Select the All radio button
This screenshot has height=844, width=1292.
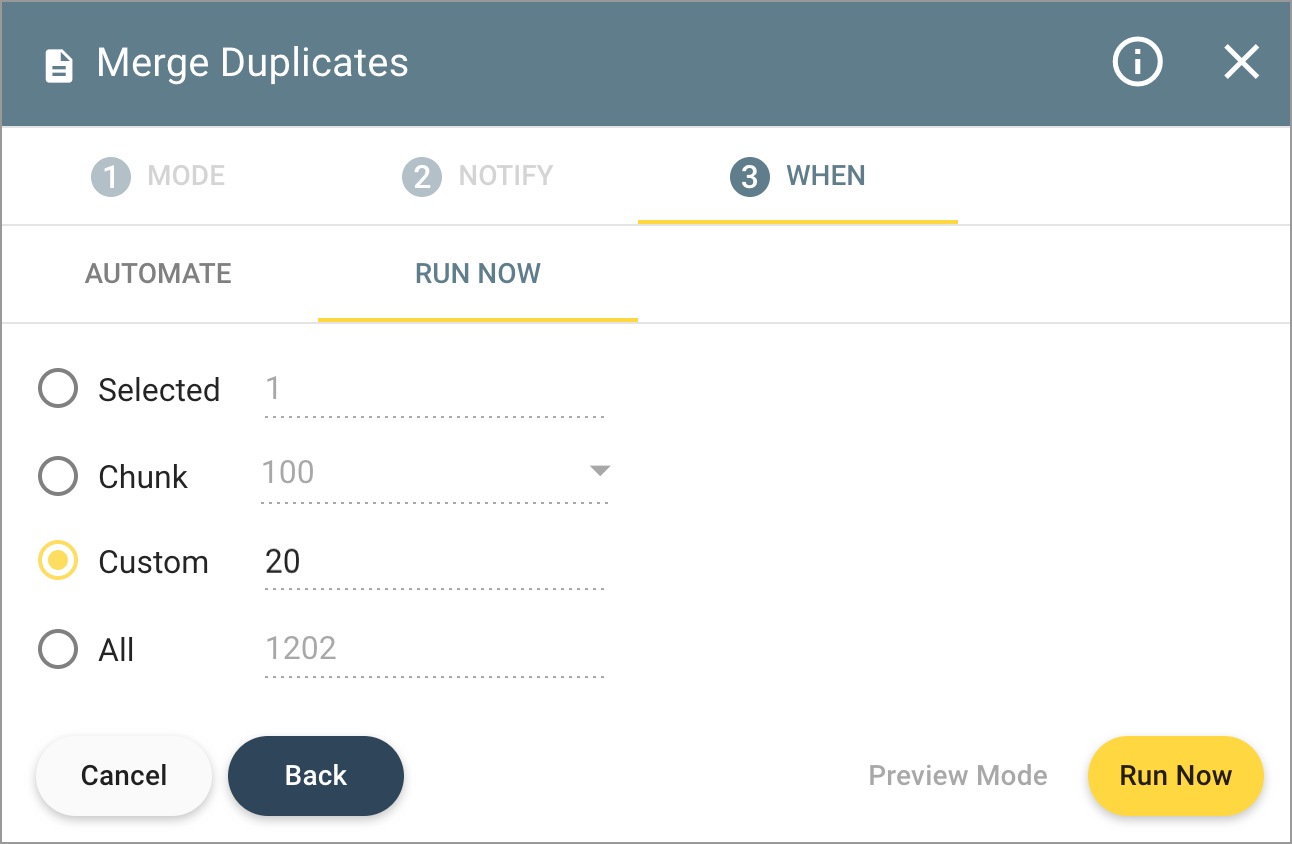(57, 649)
